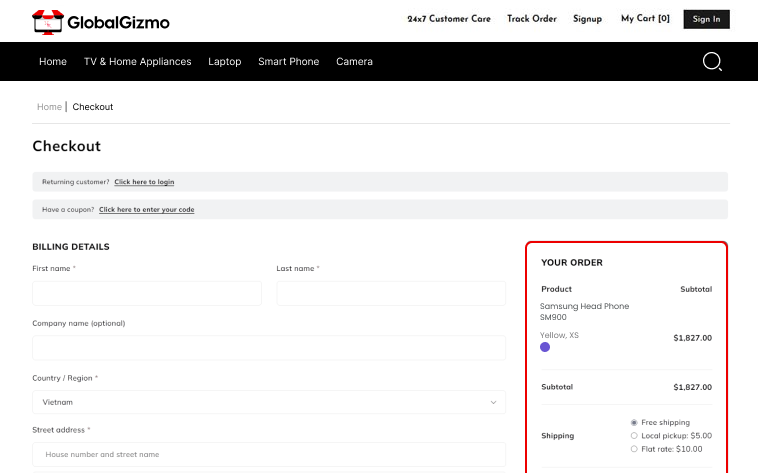Select Flat rate shipping for $10.00
758x473 pixels.
tap(634, 449)
